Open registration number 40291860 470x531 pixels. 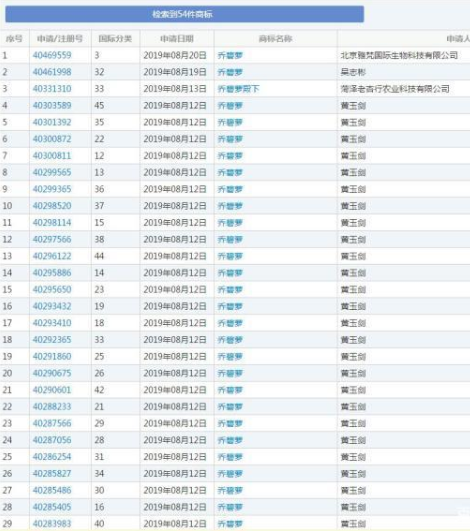(52, 356)
